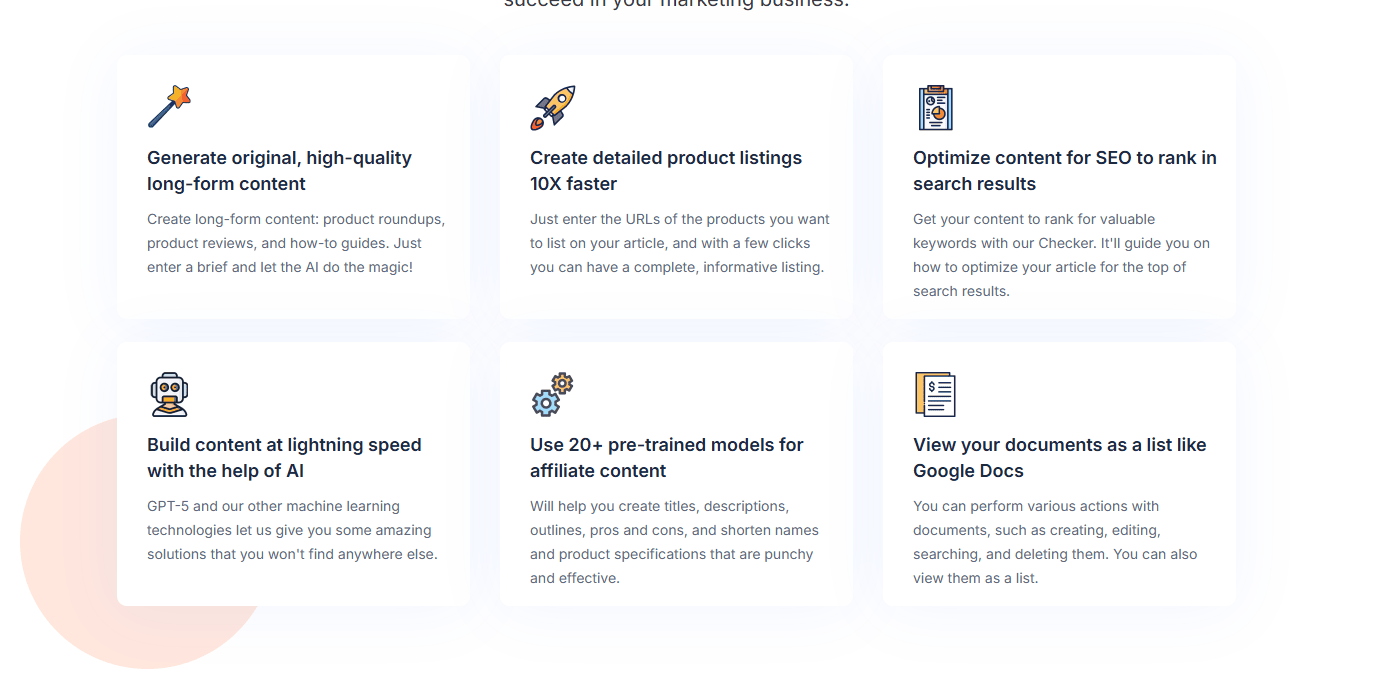Screen dimensions: 1393x687
Task: Click the SEO clipboard report icon
Action: pos(935,107)
